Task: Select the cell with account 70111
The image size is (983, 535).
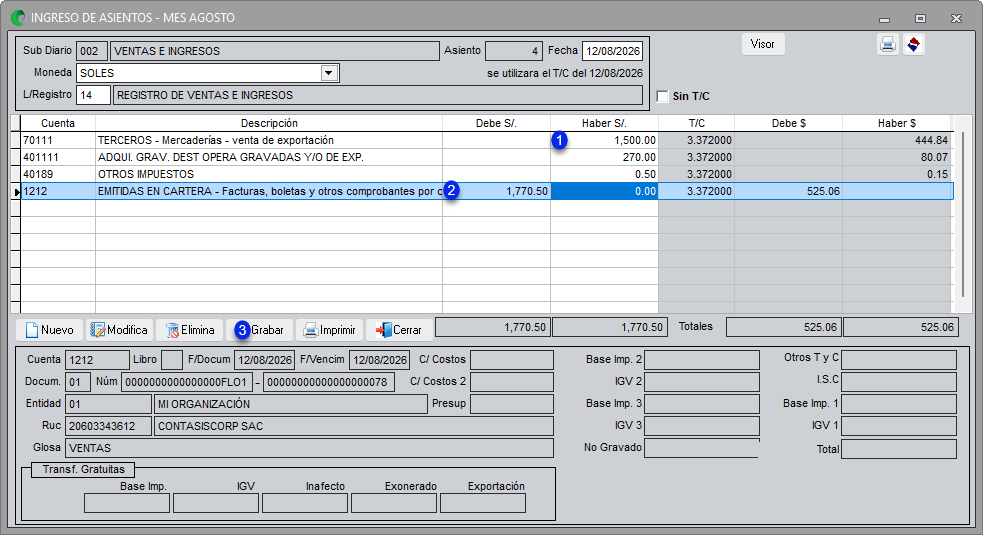Action: tap(58, 140)
